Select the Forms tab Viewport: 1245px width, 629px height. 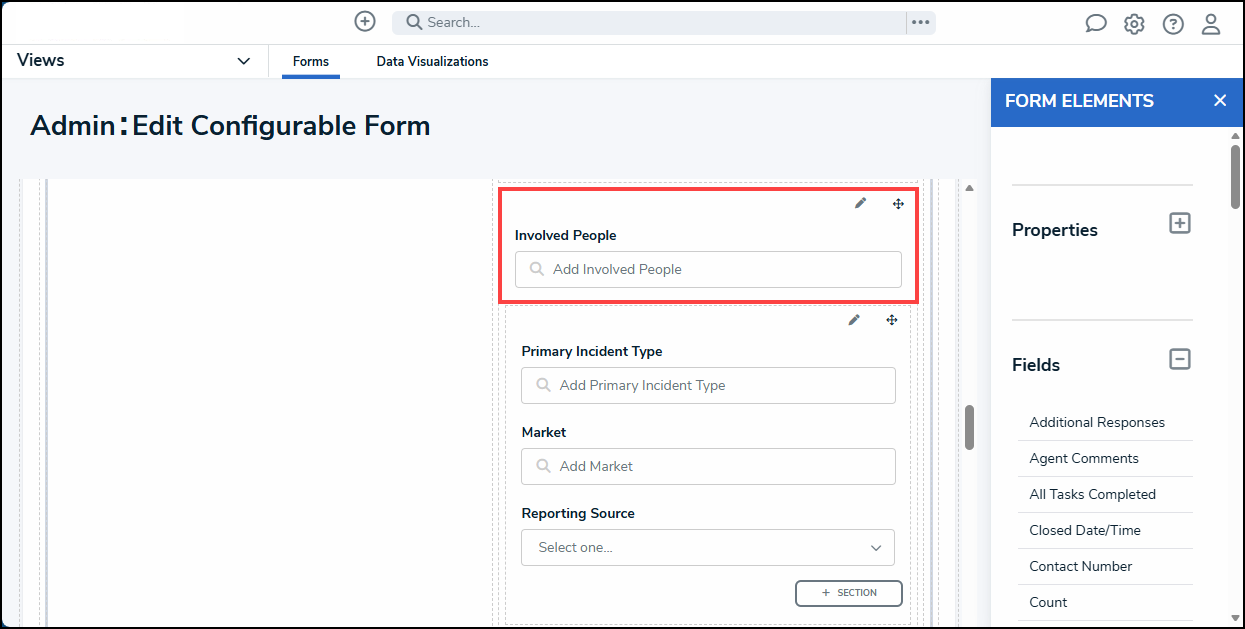pyautogui.click(x=311, y=62)
